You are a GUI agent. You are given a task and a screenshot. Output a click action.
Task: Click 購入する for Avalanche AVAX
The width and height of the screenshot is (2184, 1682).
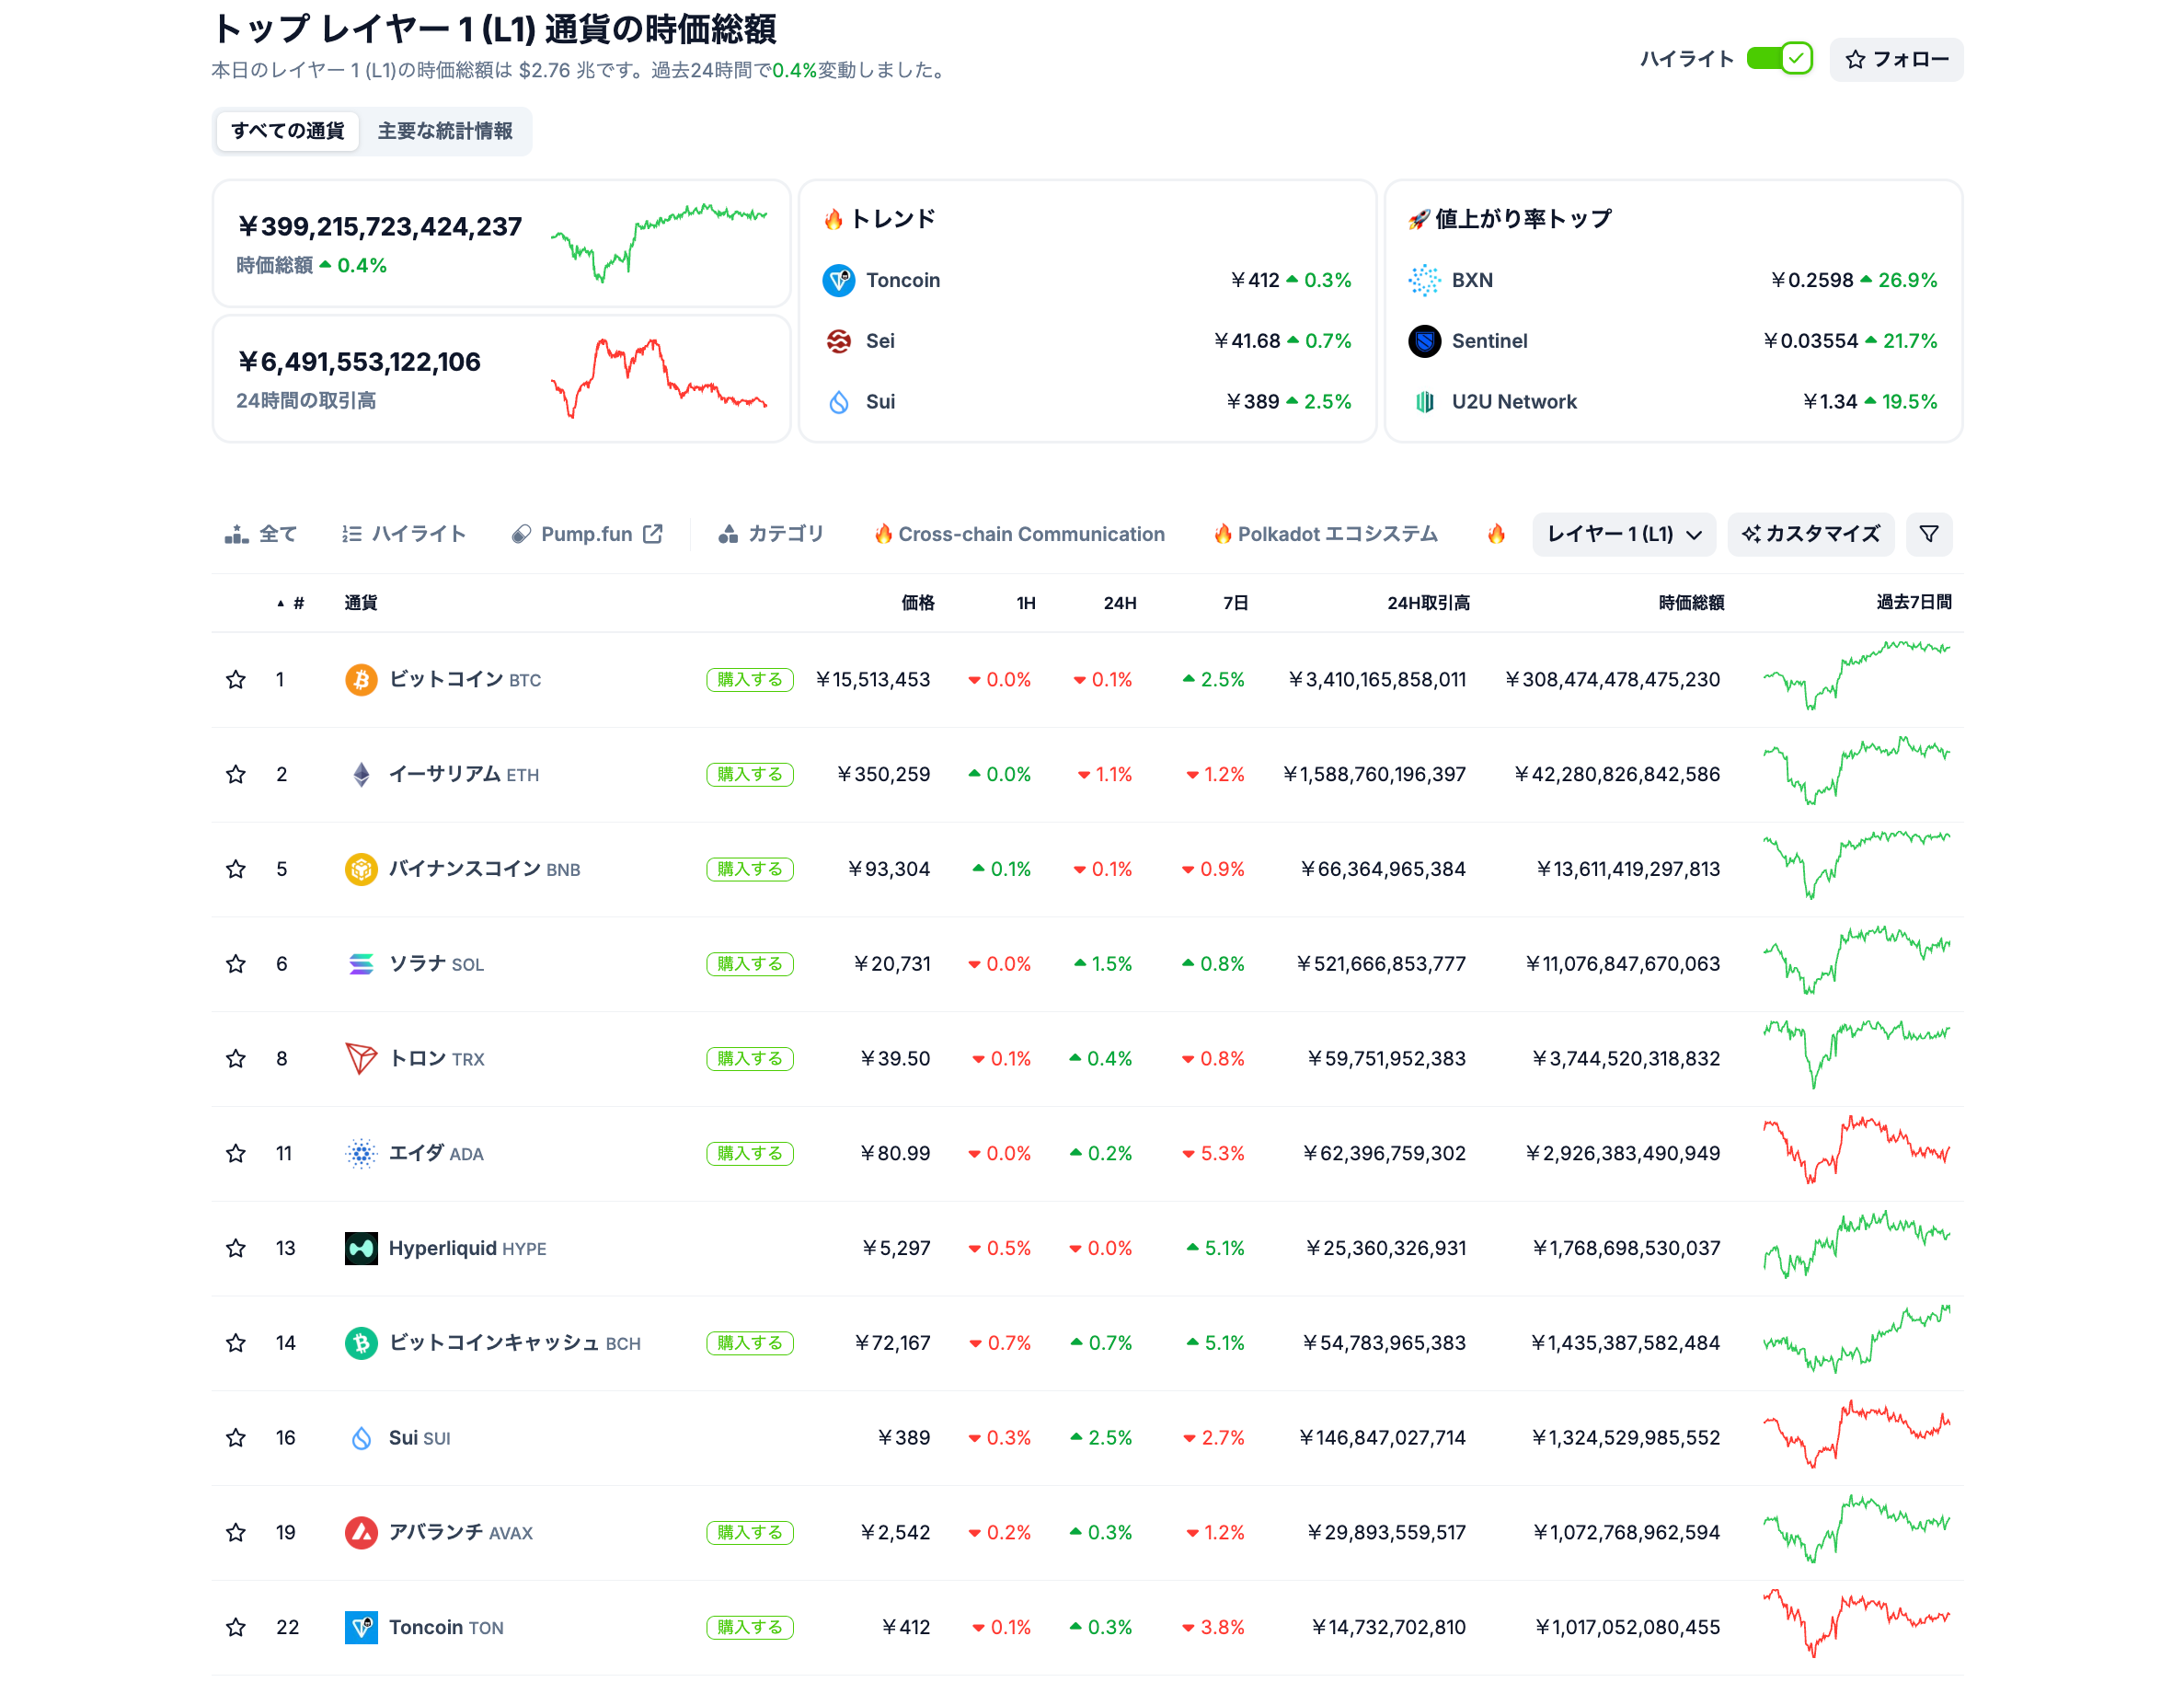coord(750,1533)
